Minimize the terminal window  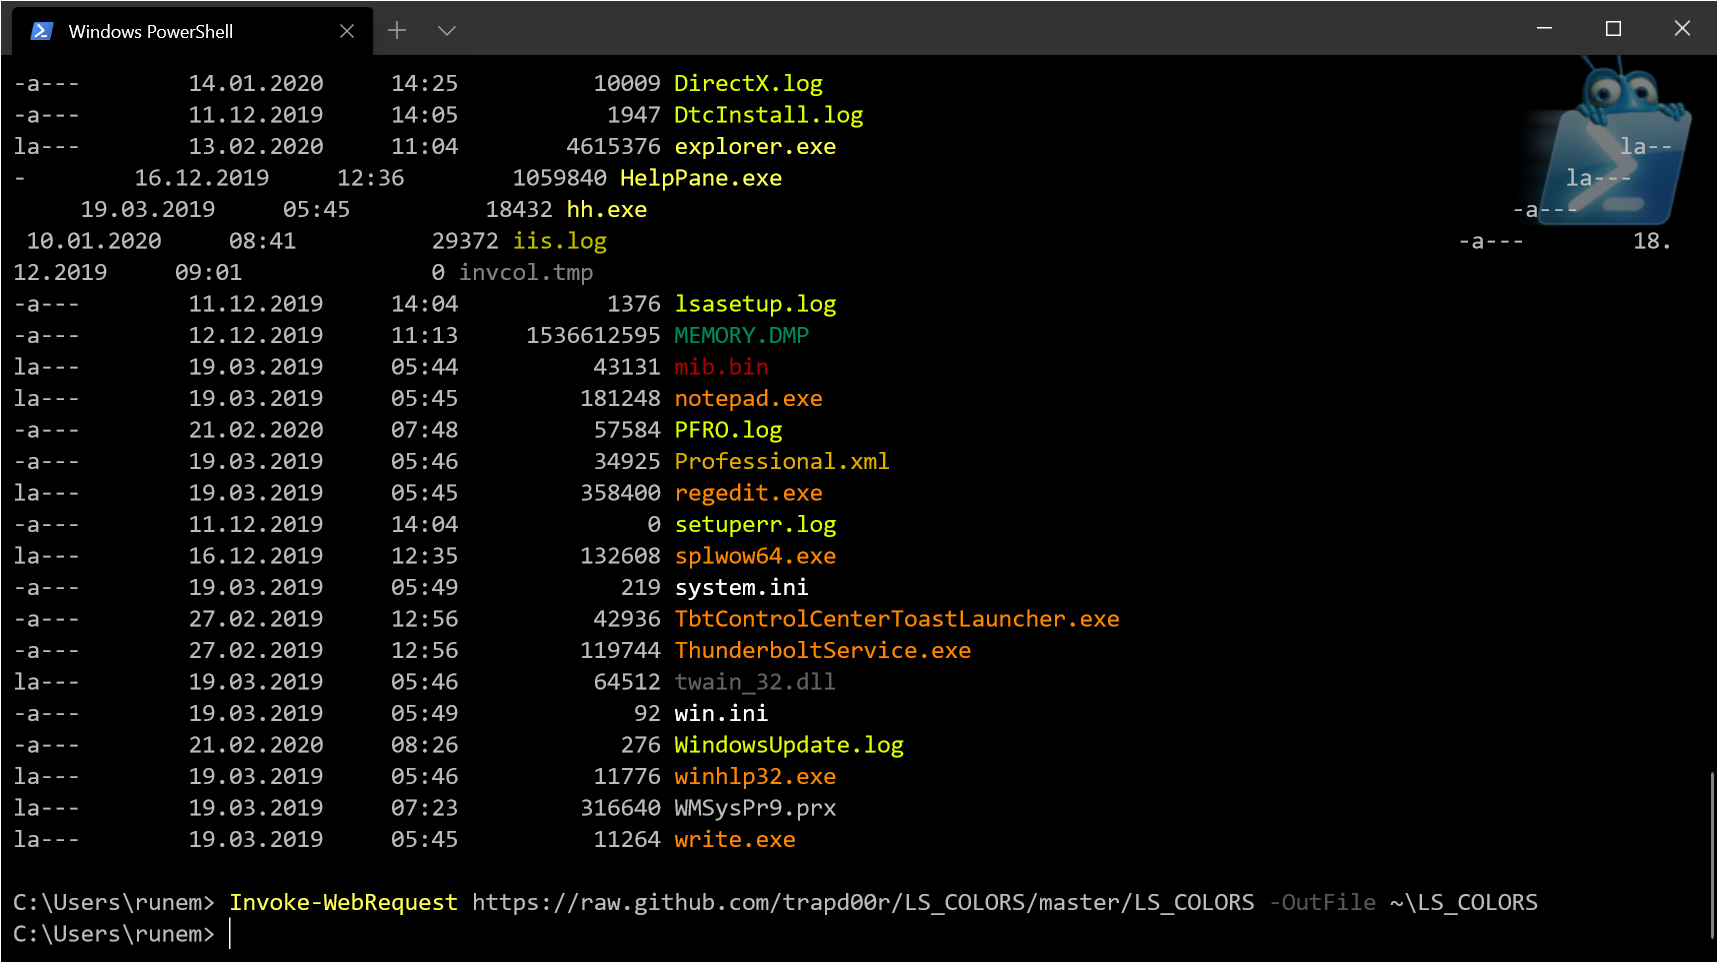click(1543, 29)
